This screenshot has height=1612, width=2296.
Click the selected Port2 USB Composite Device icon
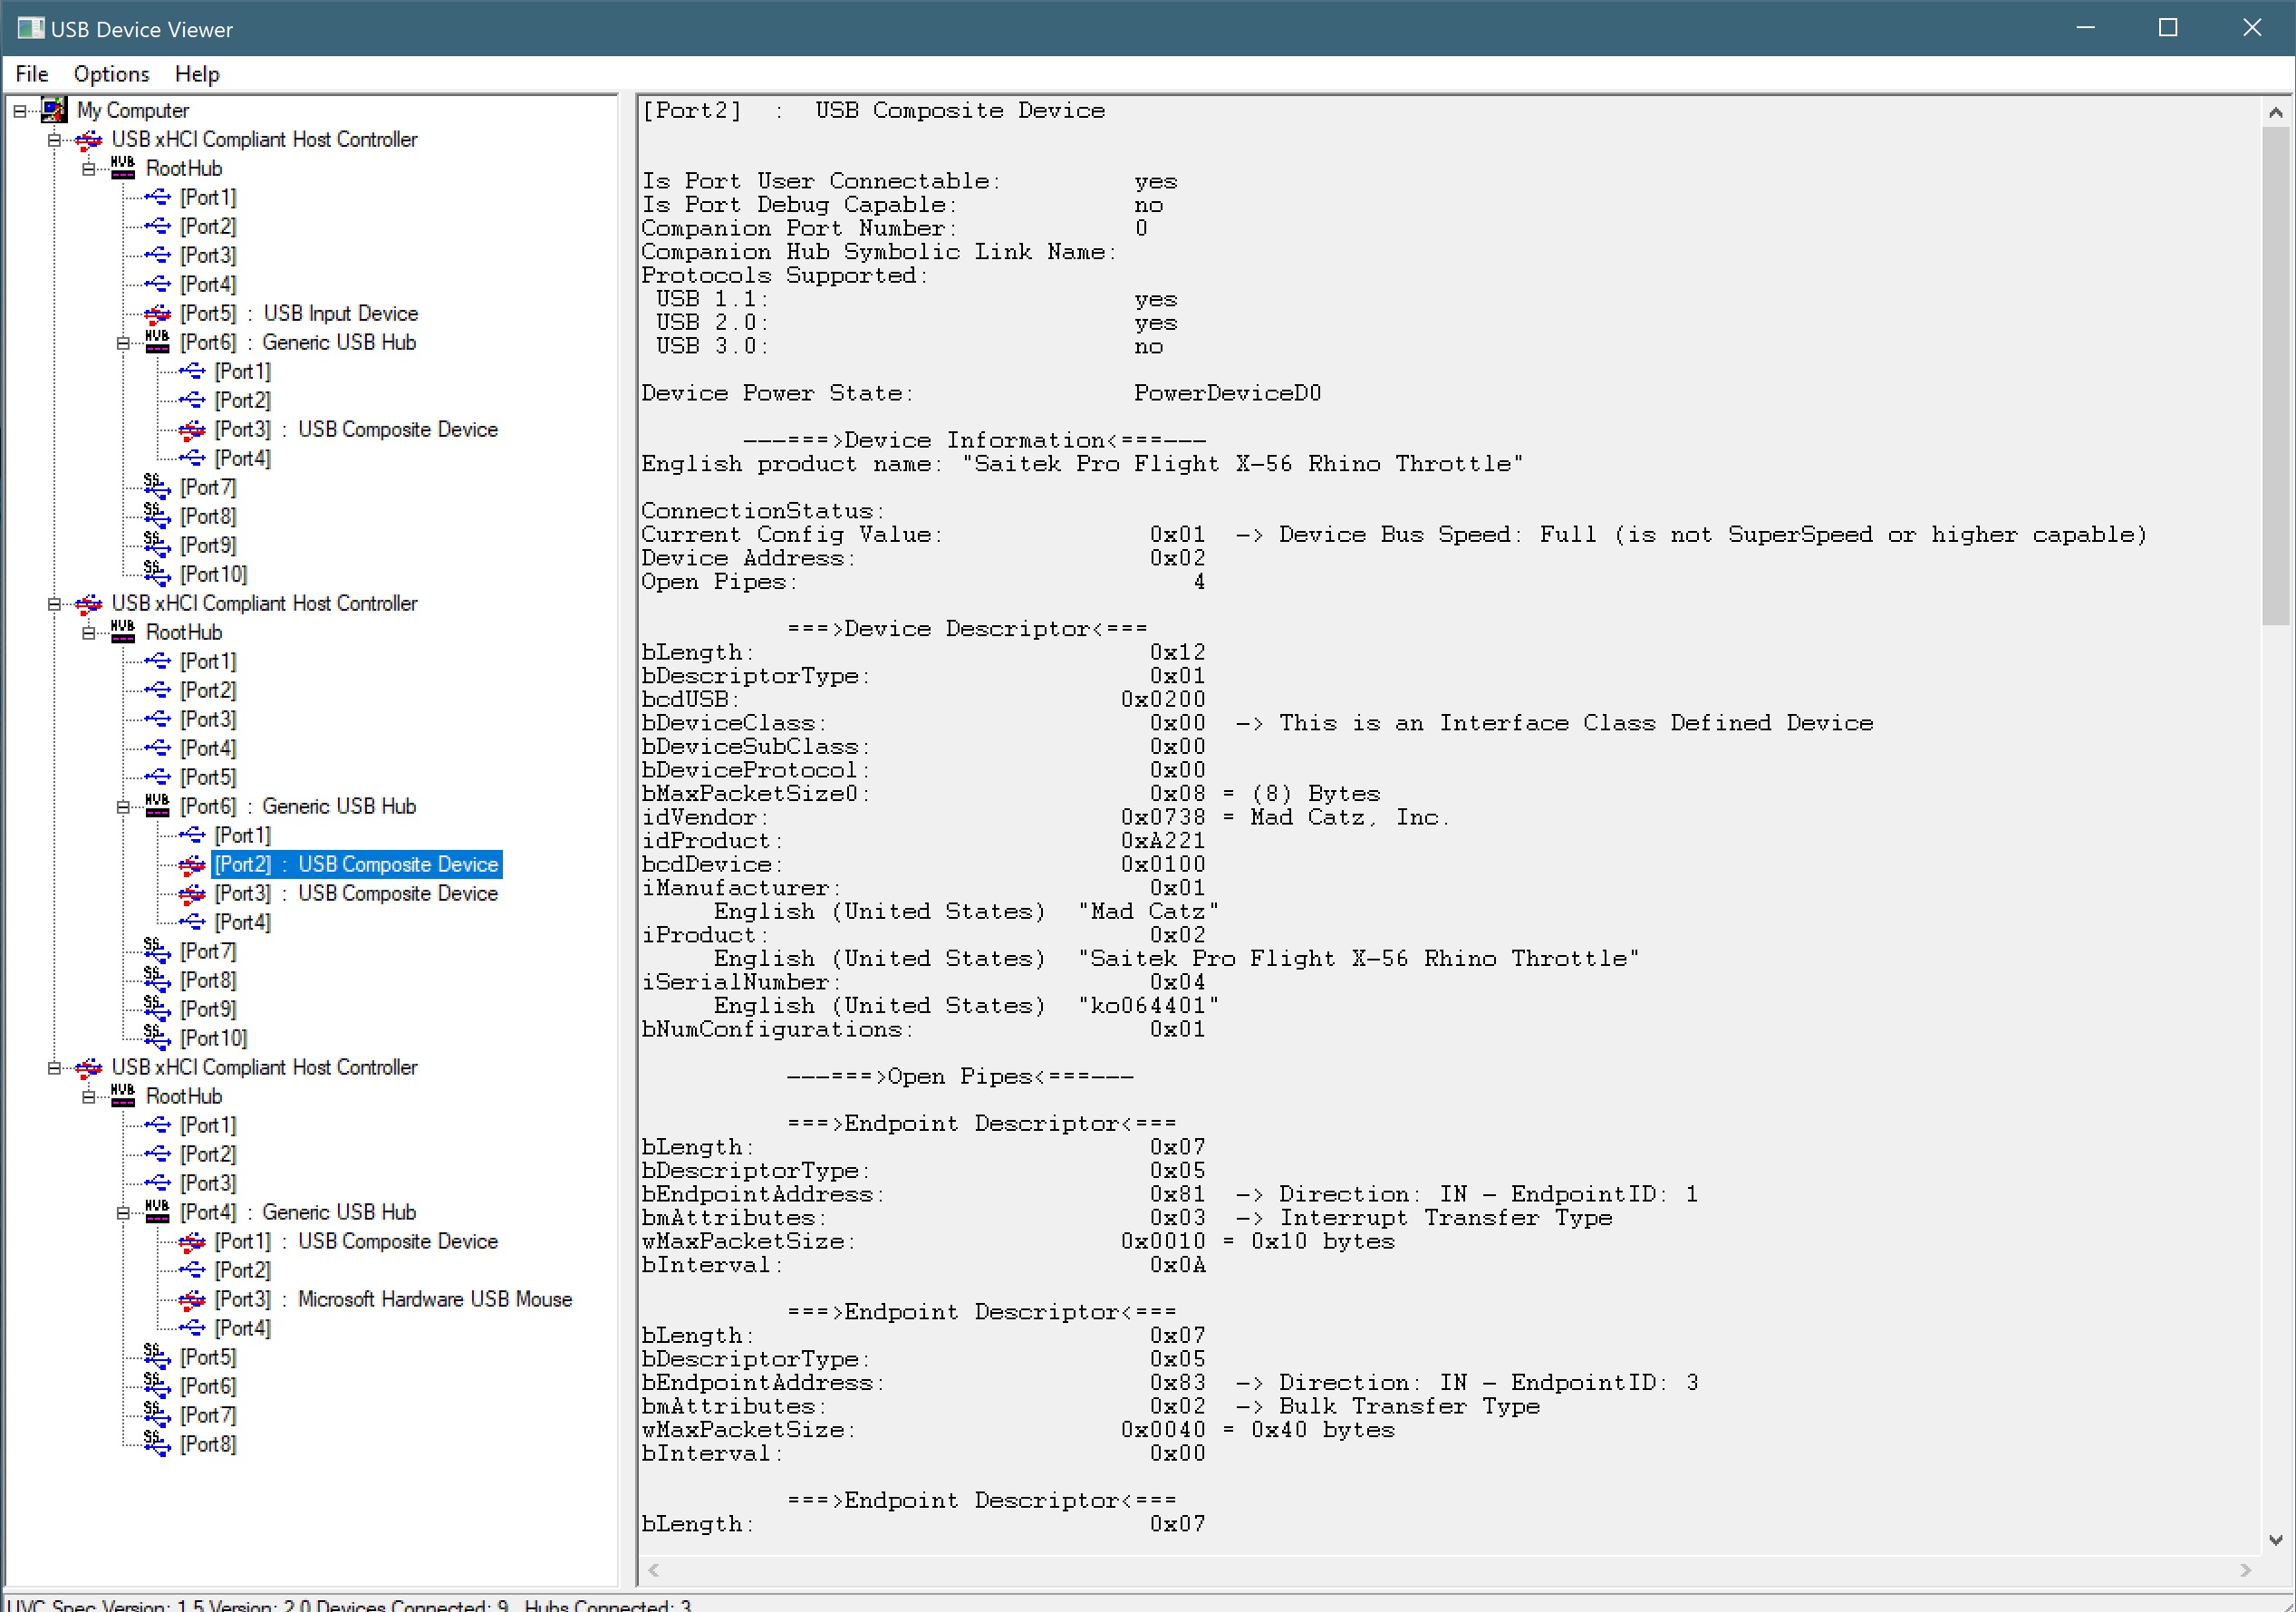pyautogui.click(x=192, y=865)
